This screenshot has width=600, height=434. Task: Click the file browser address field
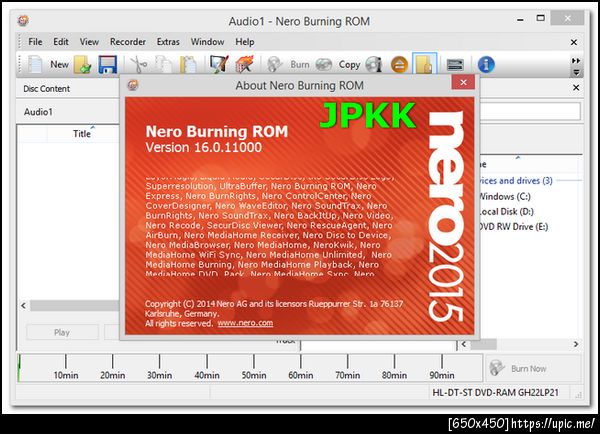tap(530, 111)
